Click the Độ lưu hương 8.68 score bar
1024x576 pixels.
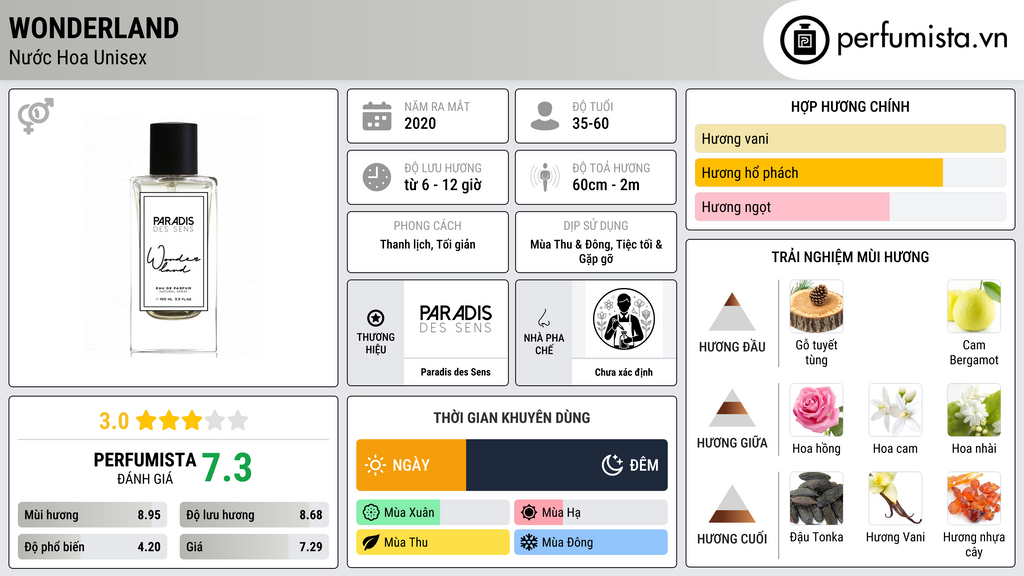(254, 515)
